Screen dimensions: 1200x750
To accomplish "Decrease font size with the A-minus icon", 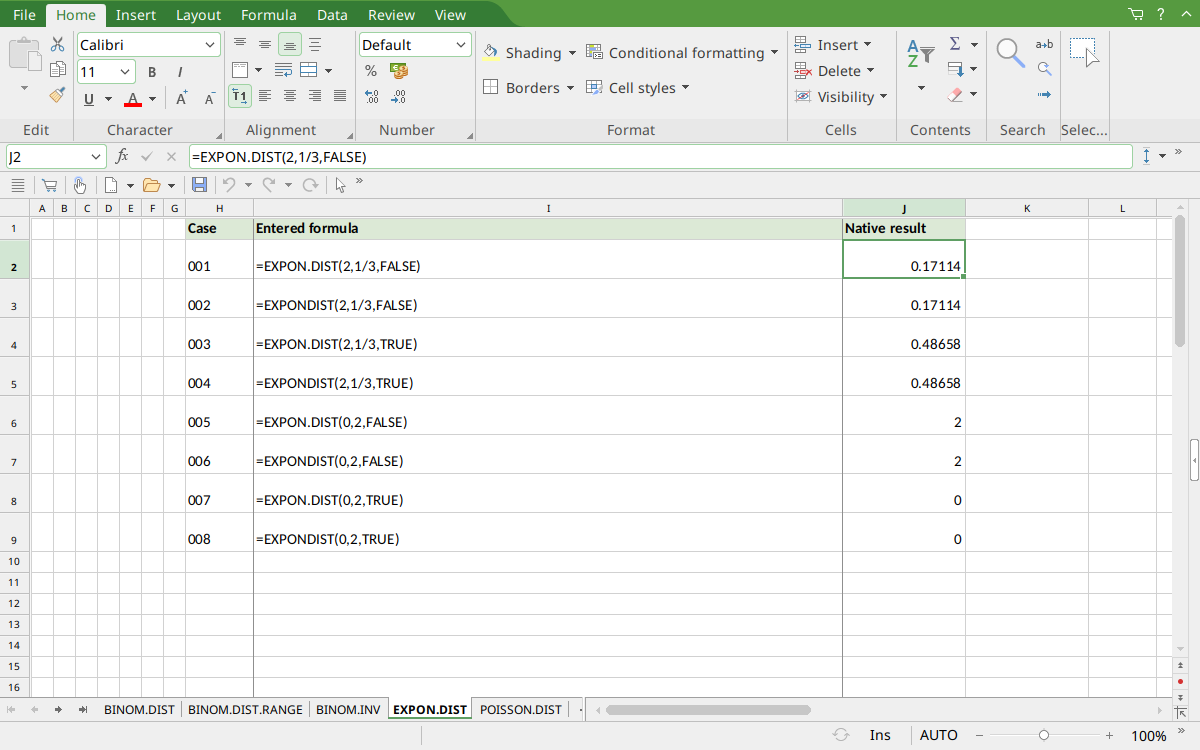I will pyautogui.click(x=210, y=98).
